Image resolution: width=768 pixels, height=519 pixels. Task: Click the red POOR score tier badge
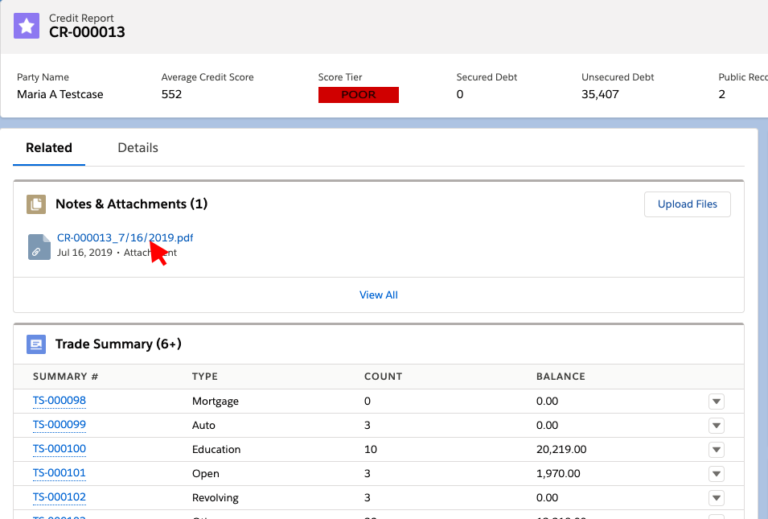tap(359, 95)
